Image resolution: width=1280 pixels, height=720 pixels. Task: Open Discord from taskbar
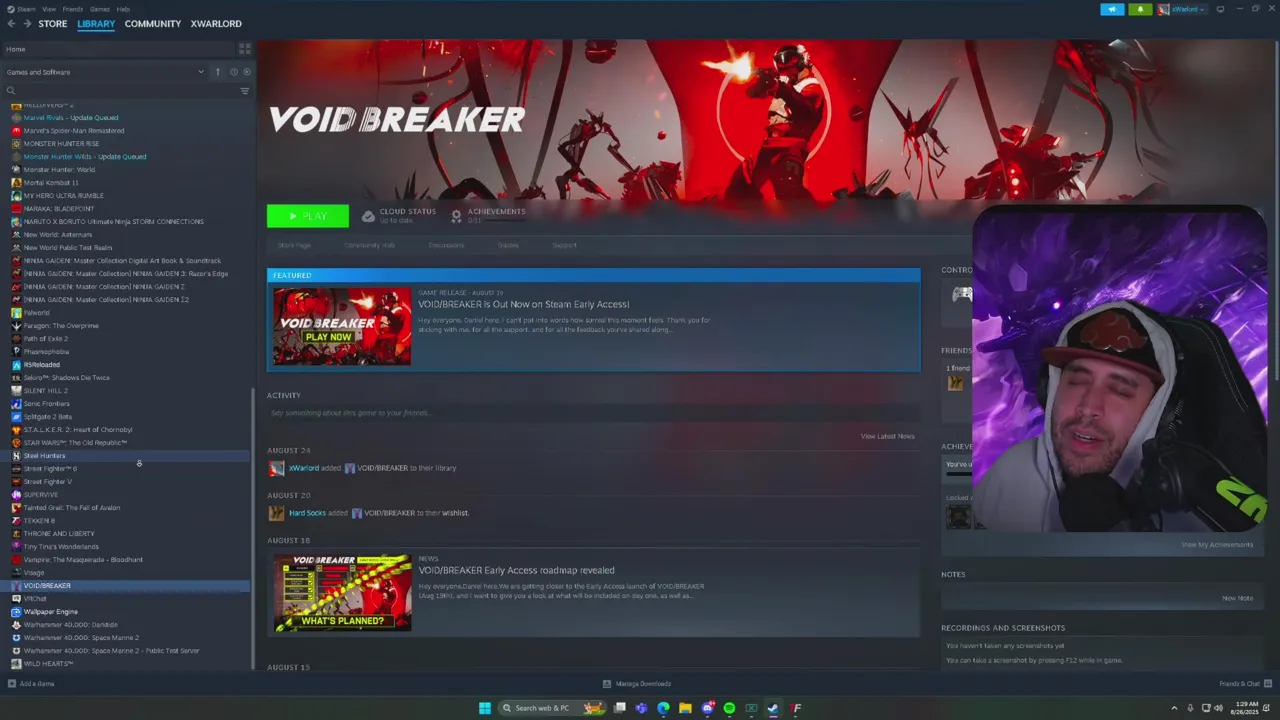(707, 708)
